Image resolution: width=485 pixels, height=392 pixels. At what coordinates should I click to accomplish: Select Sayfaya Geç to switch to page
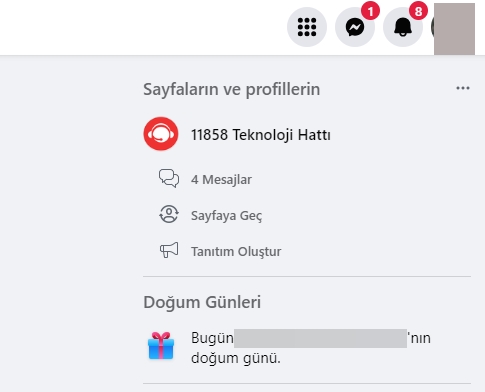[x=226, y=216]
